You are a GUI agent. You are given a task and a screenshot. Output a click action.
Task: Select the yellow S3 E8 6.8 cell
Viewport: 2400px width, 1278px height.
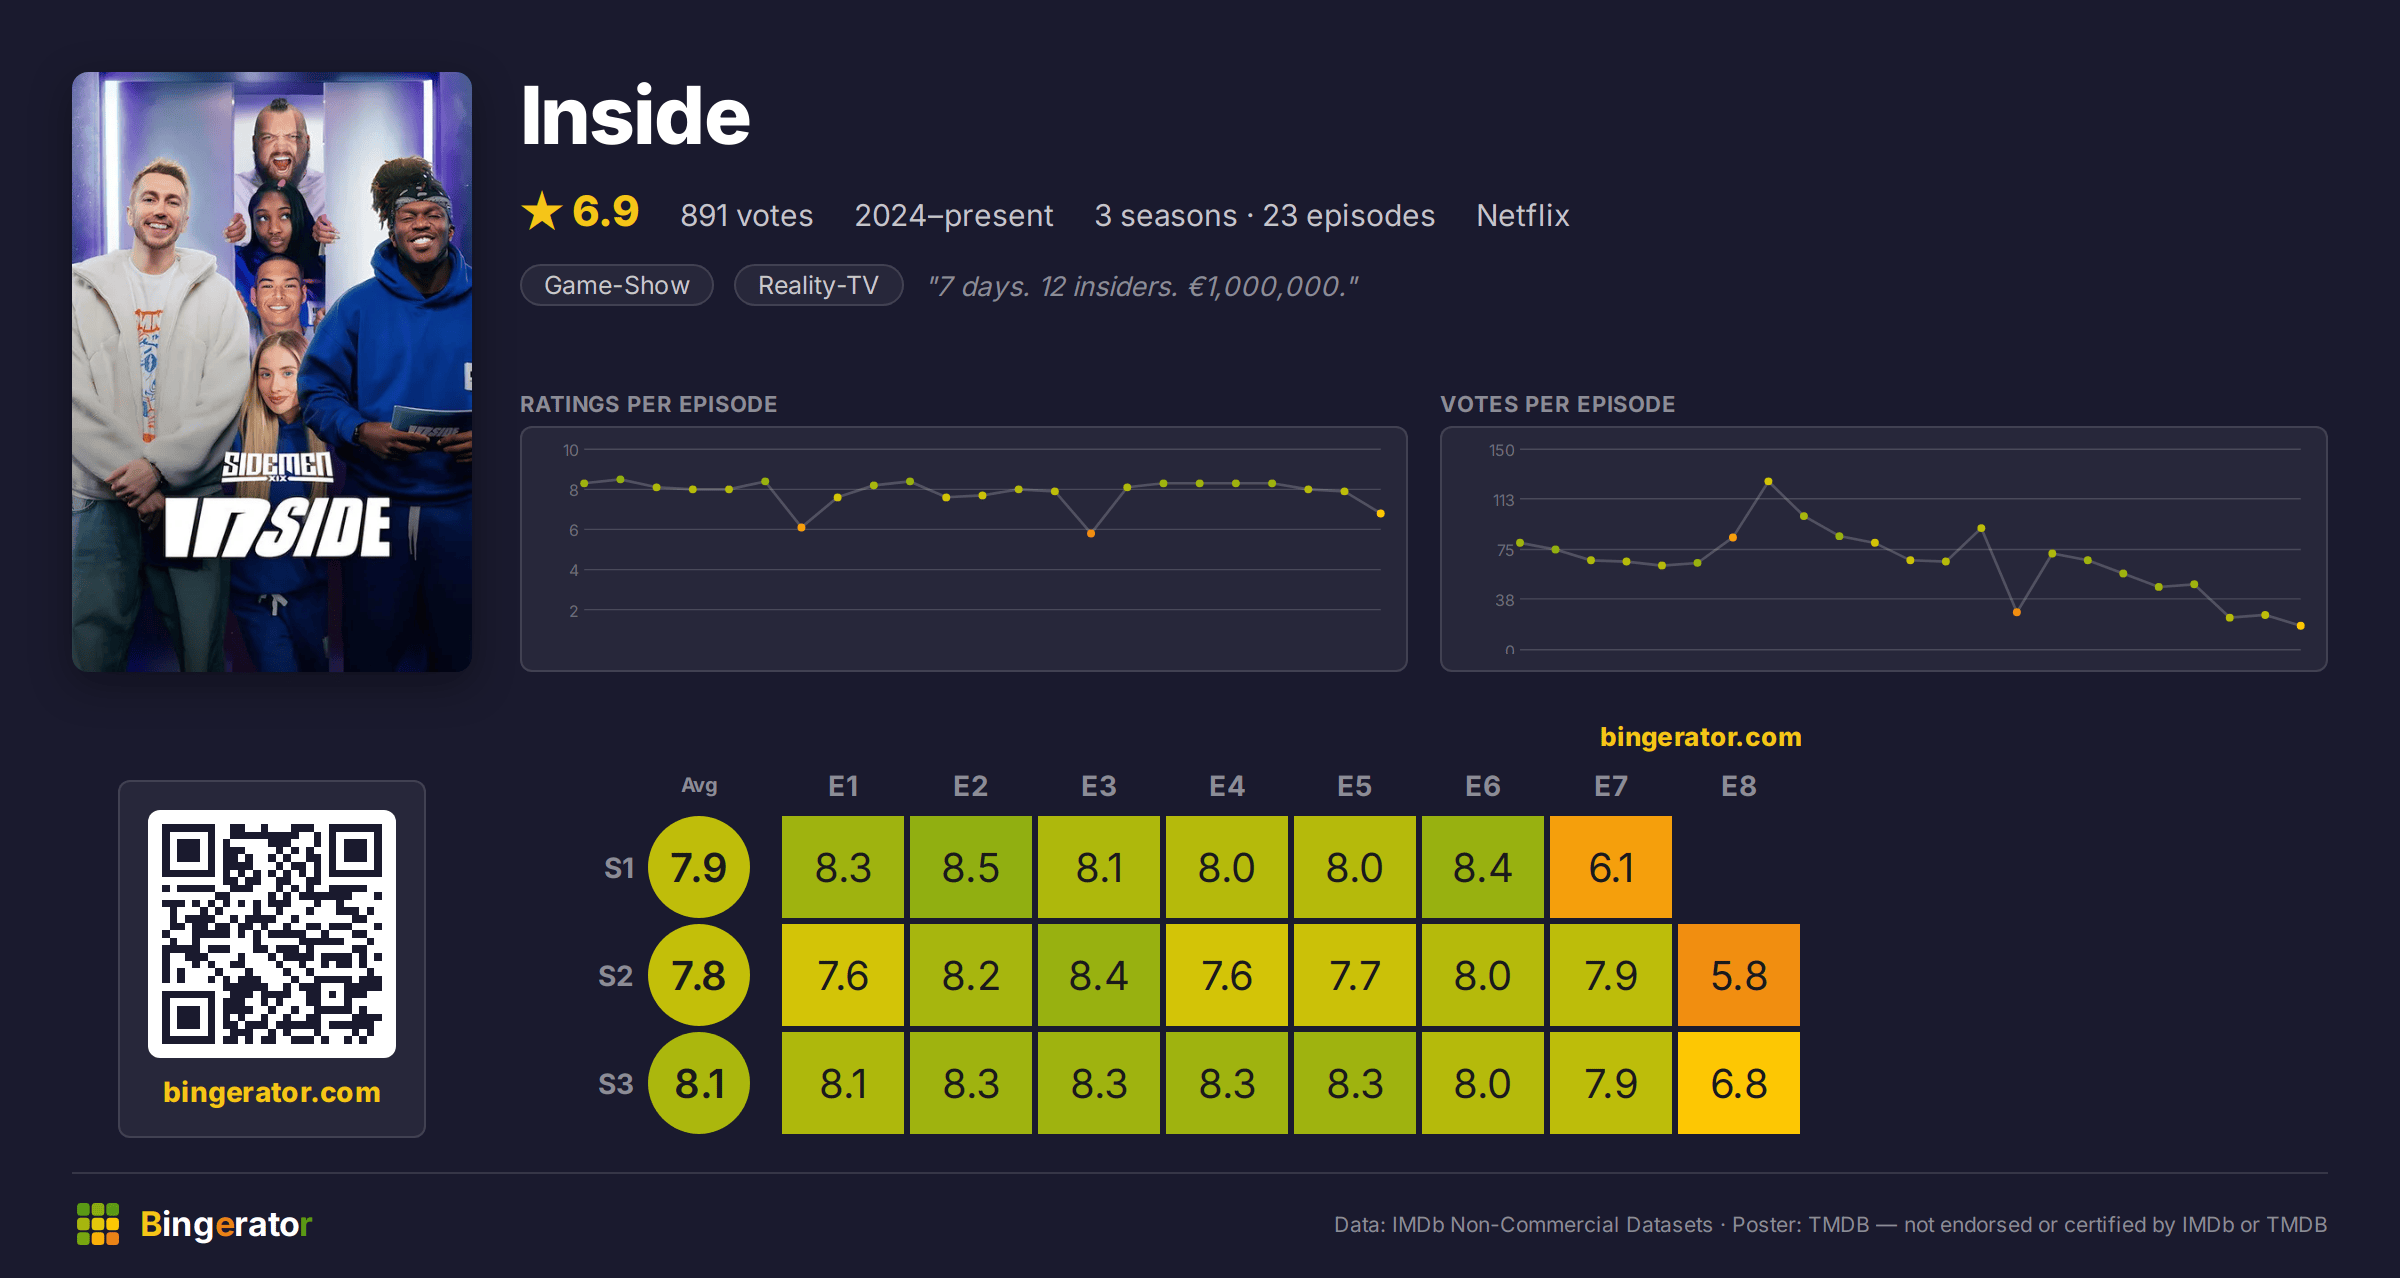tap(1739, 1083)
